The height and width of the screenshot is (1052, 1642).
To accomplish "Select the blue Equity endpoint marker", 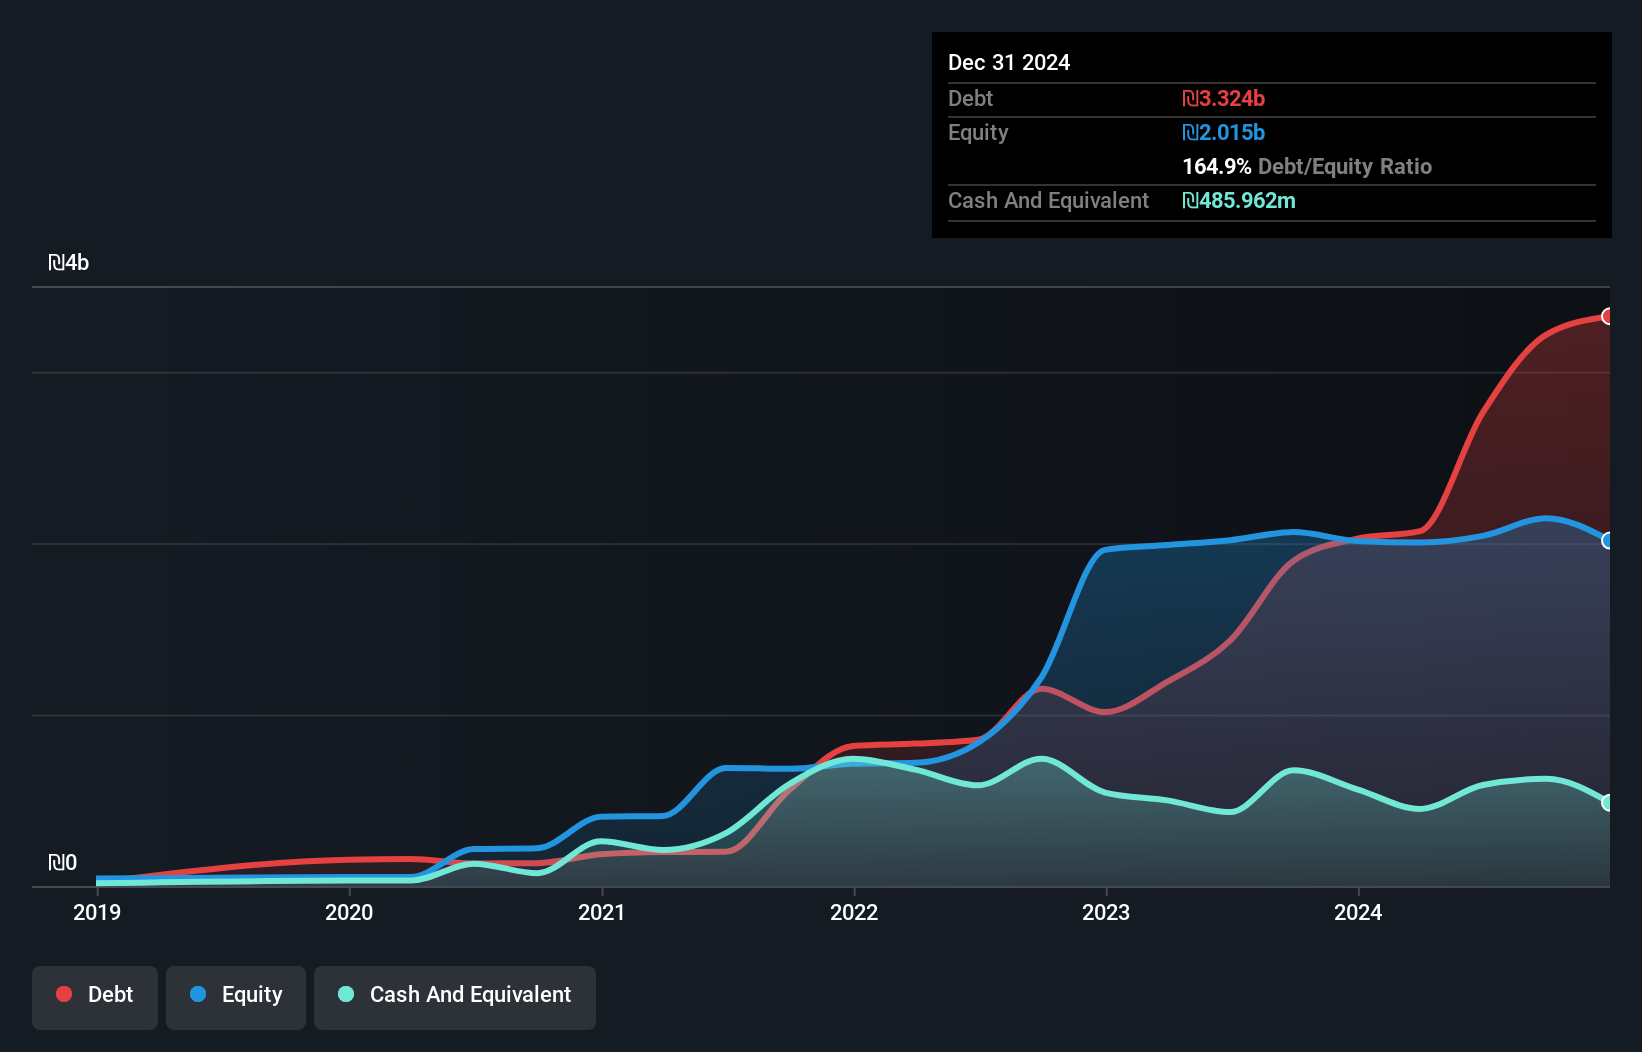I will point(1608,540).
